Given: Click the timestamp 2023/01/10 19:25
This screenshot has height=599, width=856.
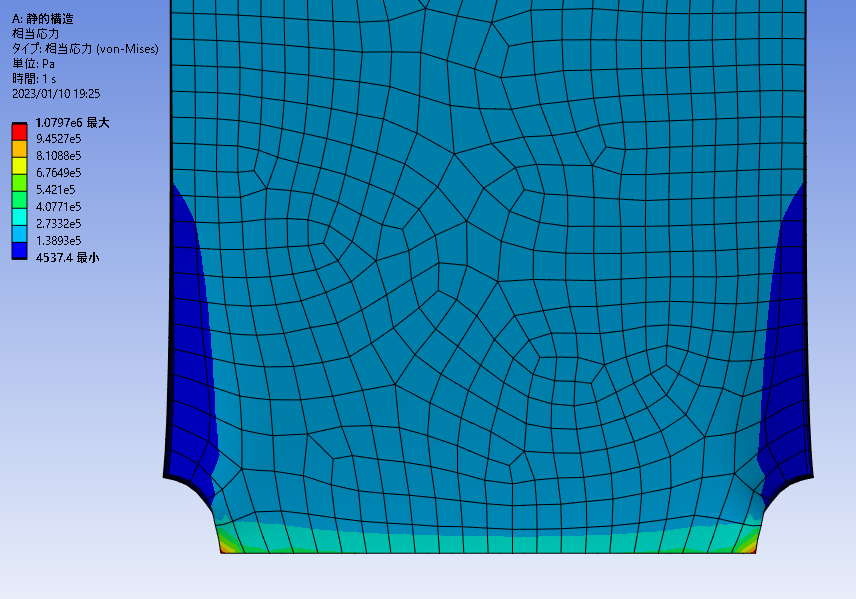Looking at the screenshot, I should click(x=56, y=93).
